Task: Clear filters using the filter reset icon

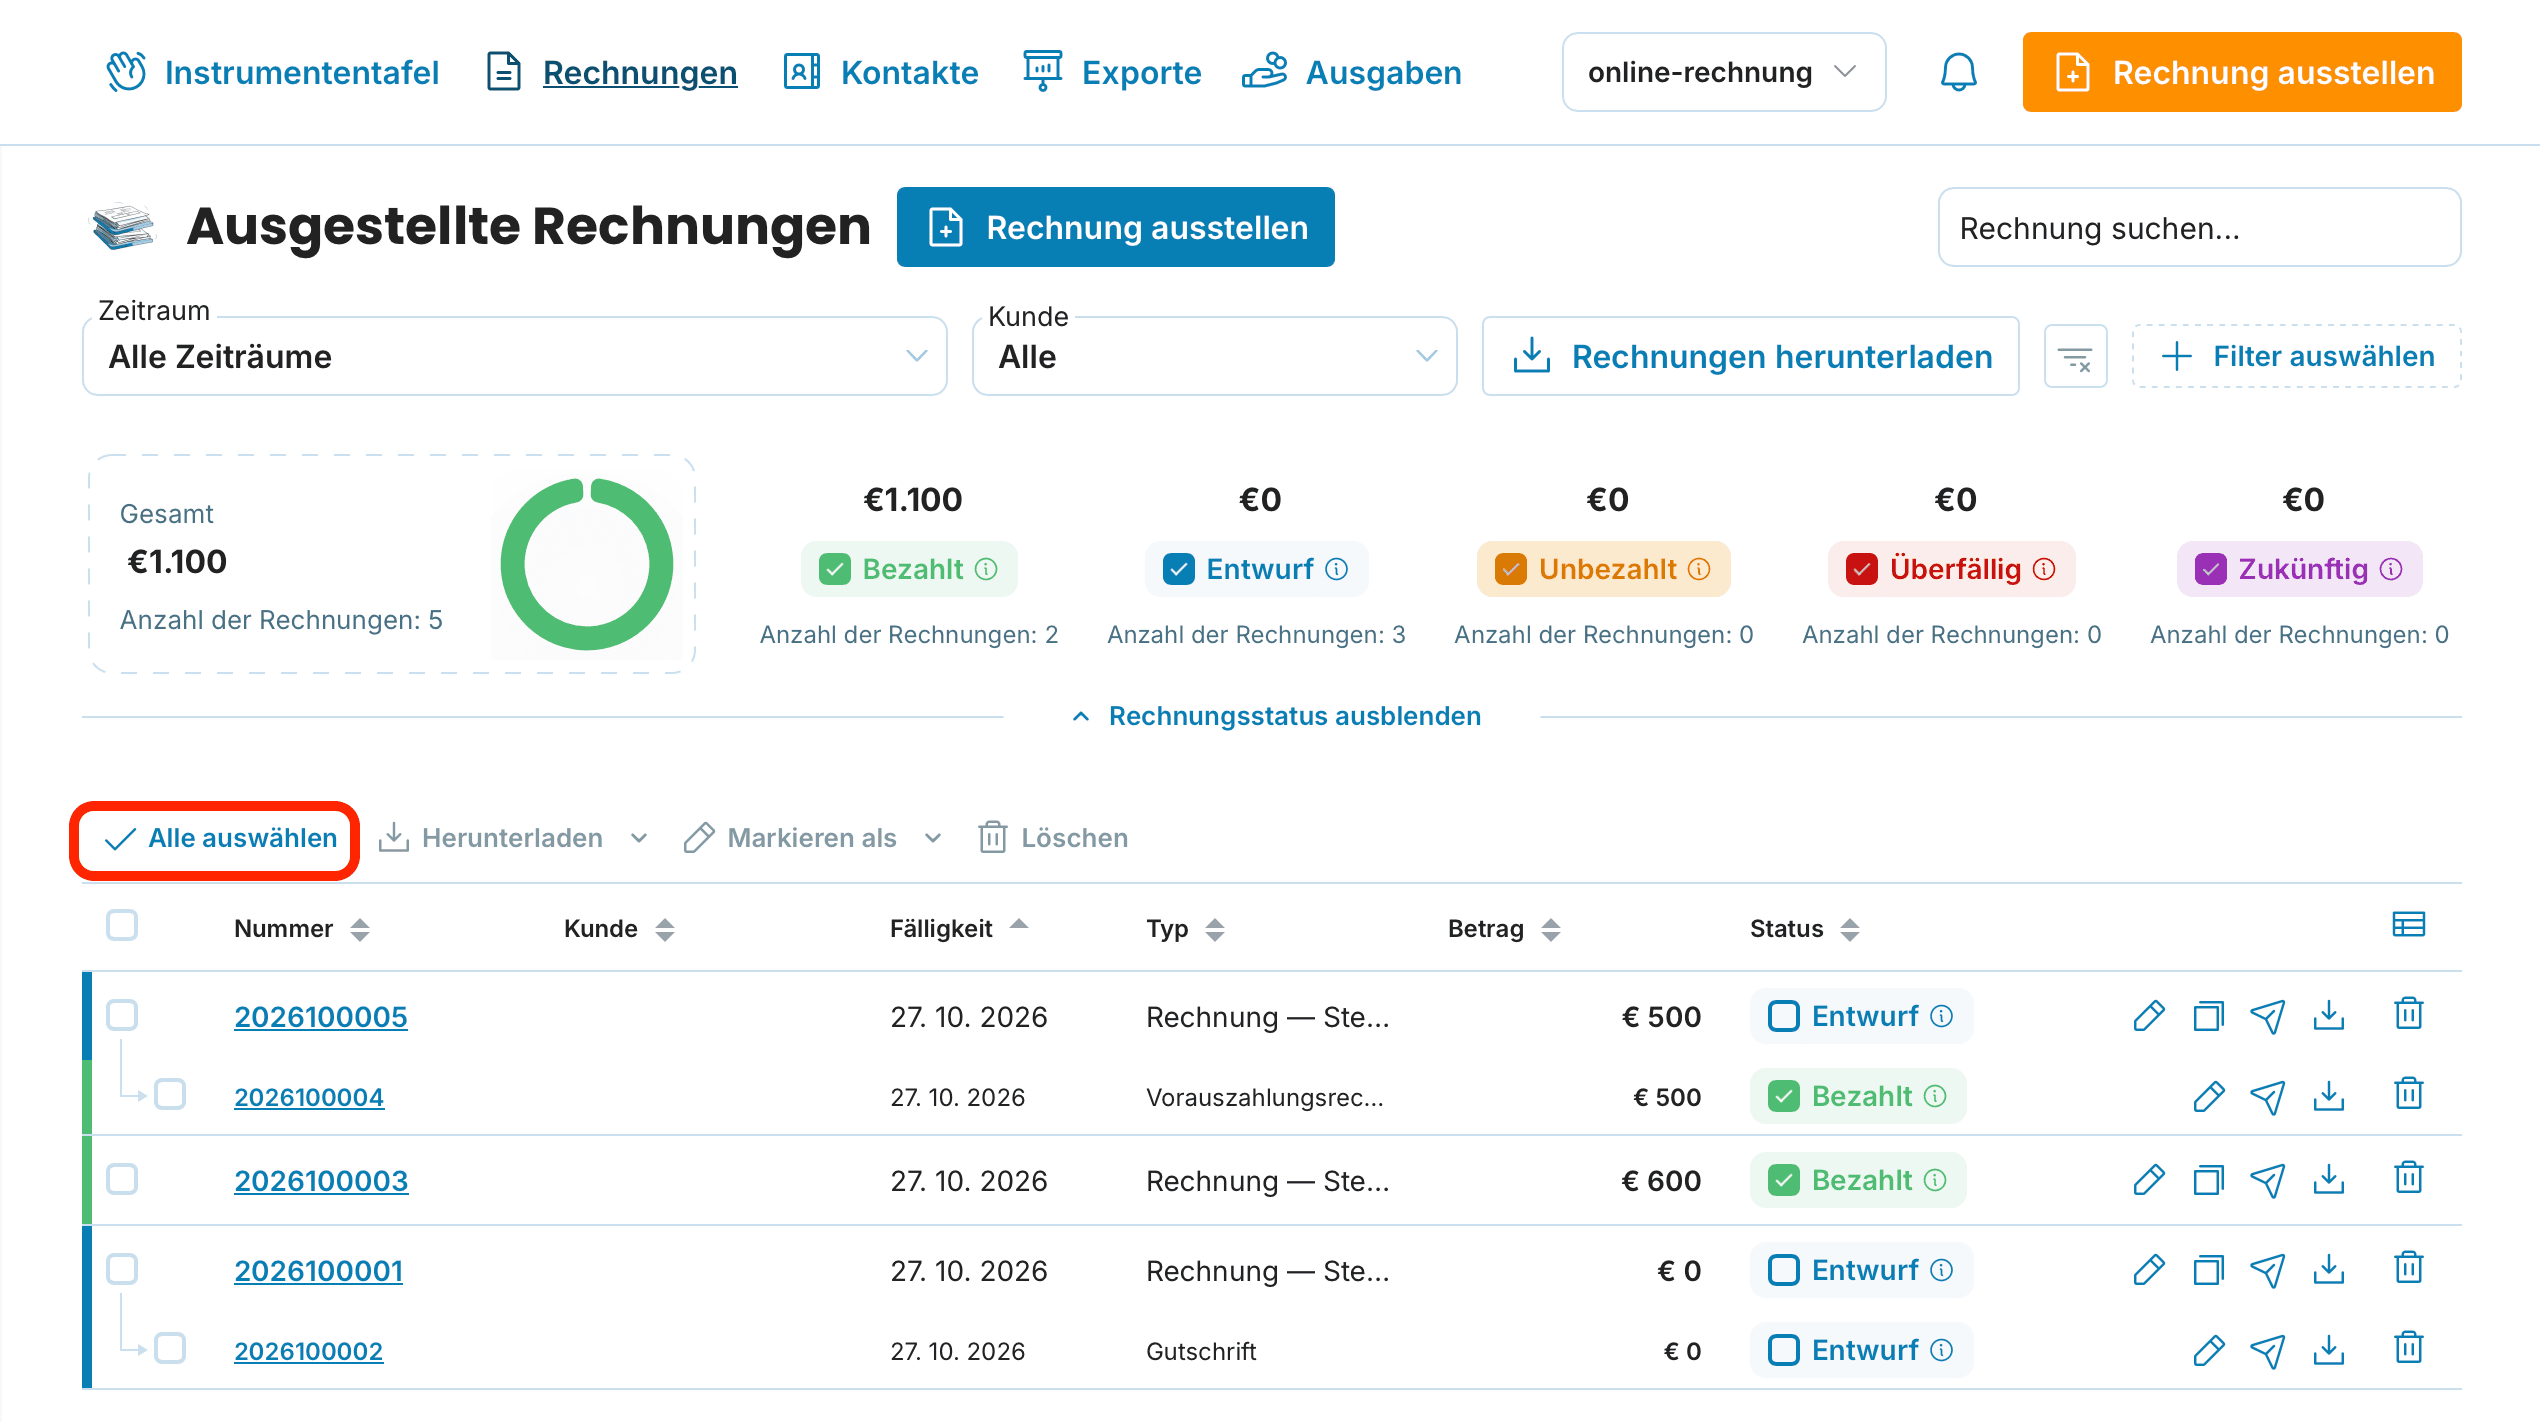Action: click(x=2075, y=357)
